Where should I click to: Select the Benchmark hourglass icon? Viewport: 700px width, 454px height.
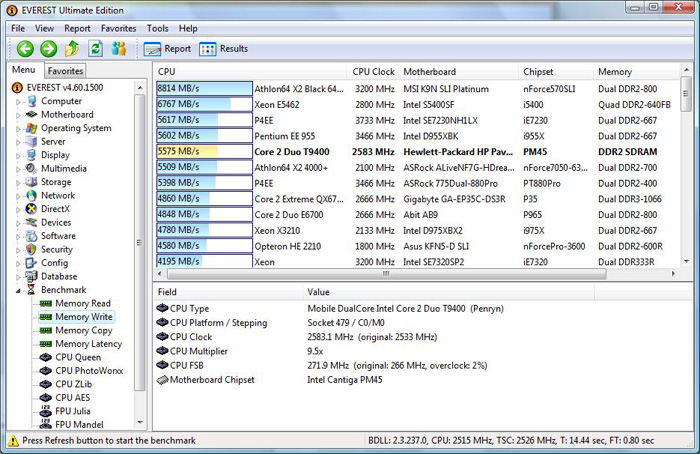point(31,290)
